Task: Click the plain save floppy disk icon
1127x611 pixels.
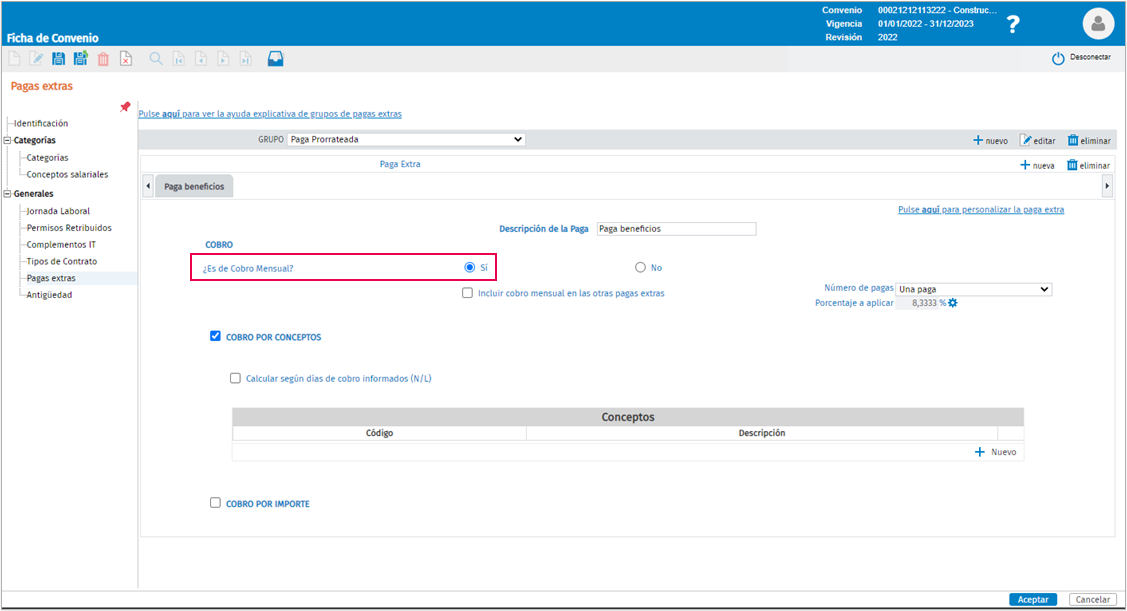Action: (x=58, y=59)
